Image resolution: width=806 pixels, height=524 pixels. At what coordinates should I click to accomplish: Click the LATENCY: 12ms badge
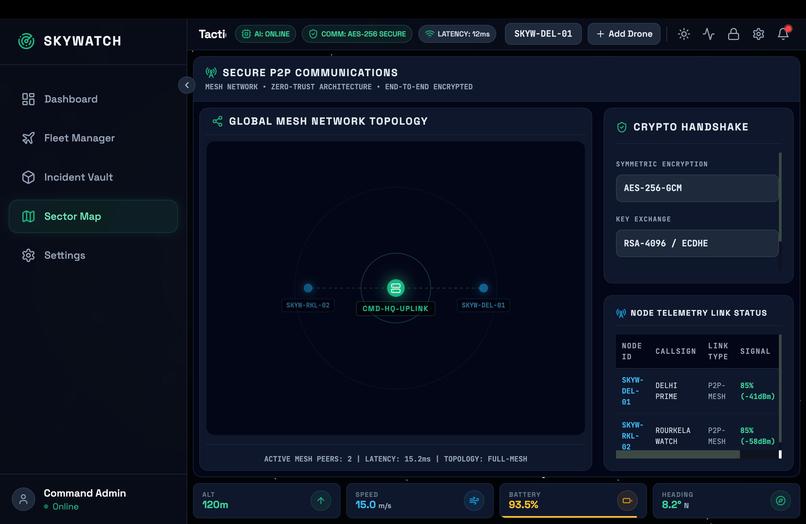(457, 34)
